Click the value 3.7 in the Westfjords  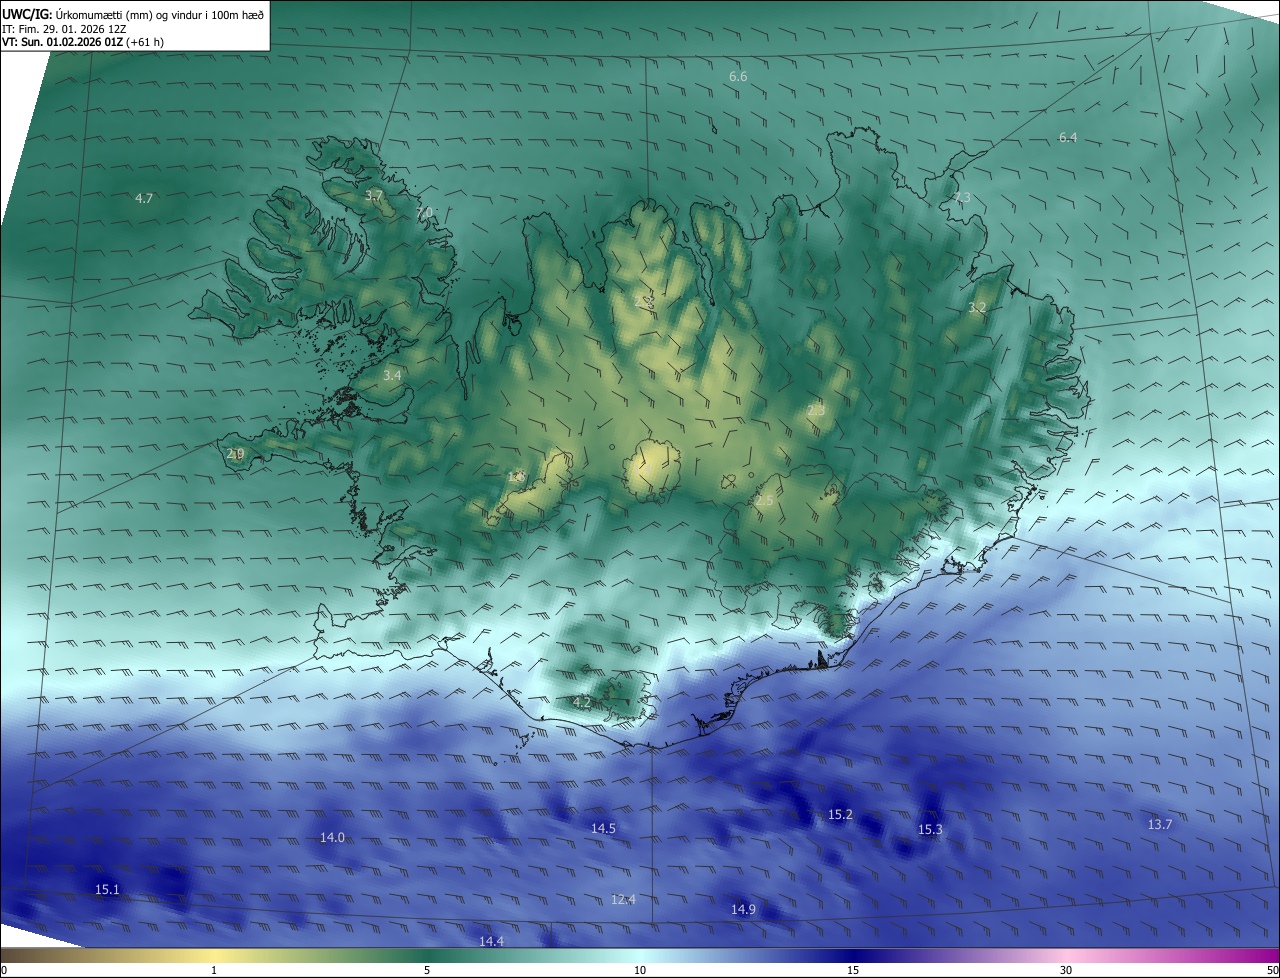[374, 195]
